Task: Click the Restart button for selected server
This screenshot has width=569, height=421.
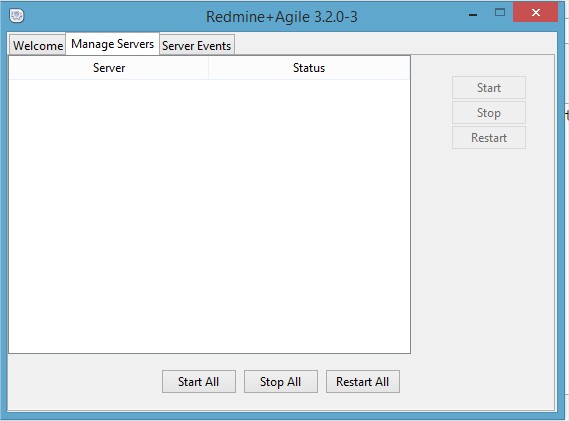Action: (488, 138)
